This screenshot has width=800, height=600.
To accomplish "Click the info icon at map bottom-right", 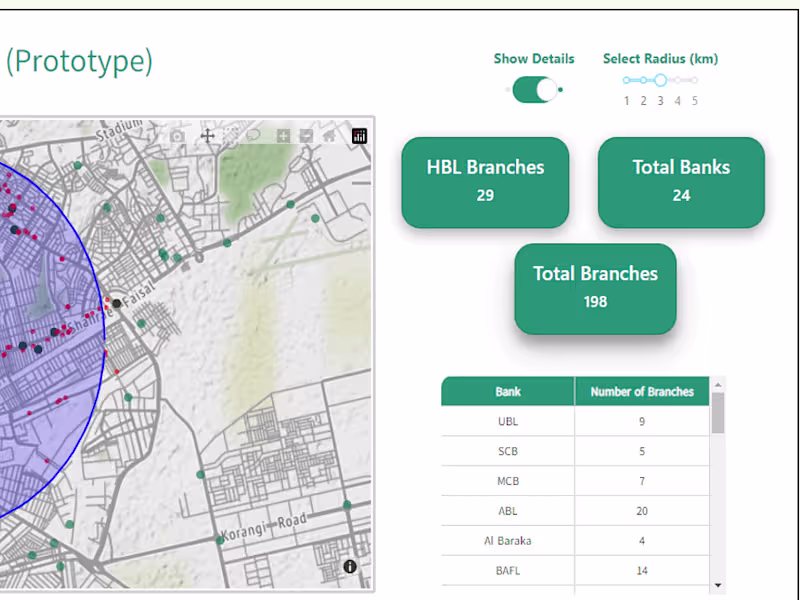I will pyautogui.click(x=350, y=567).
